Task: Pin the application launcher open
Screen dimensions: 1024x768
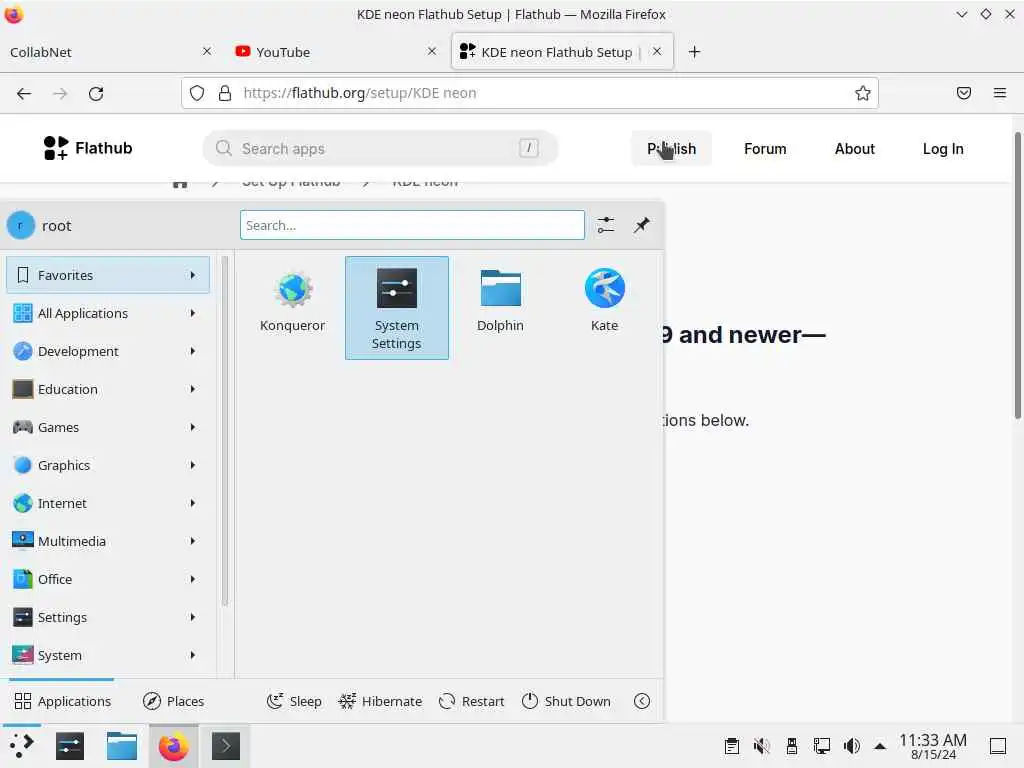Action: pyautogui.click(x=641, y=225)
